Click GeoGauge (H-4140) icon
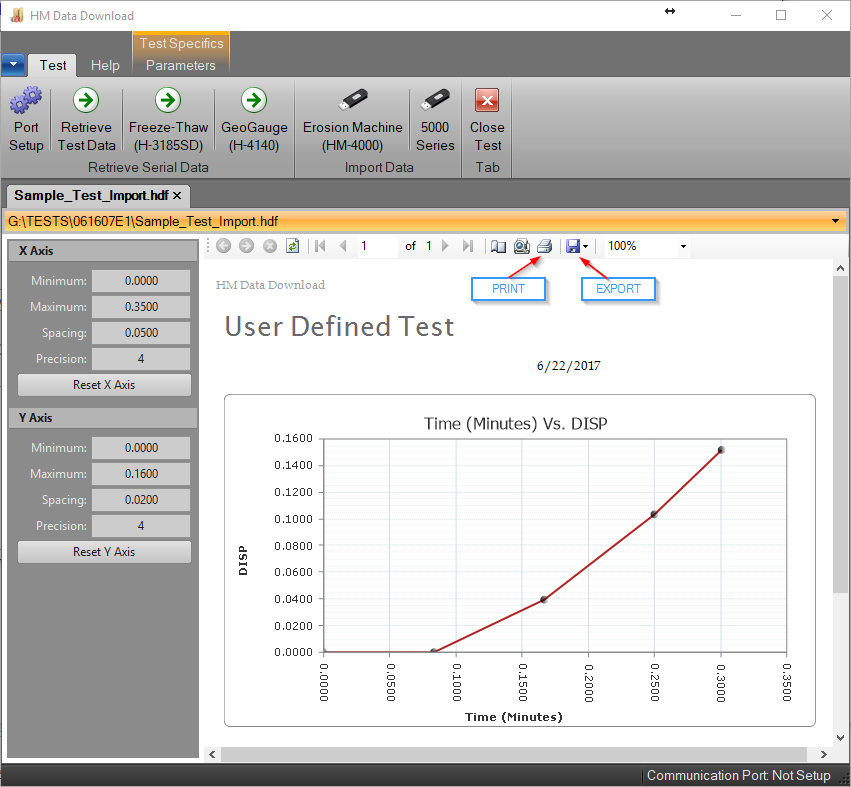This screenshot has width=851, height=787. point(254,101)
